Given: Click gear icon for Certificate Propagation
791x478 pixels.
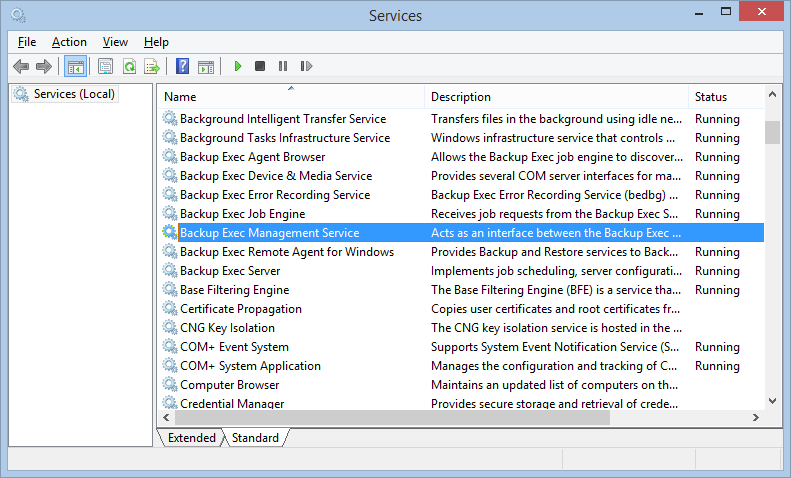Looking at the screenshot, I should coord(170,309).
